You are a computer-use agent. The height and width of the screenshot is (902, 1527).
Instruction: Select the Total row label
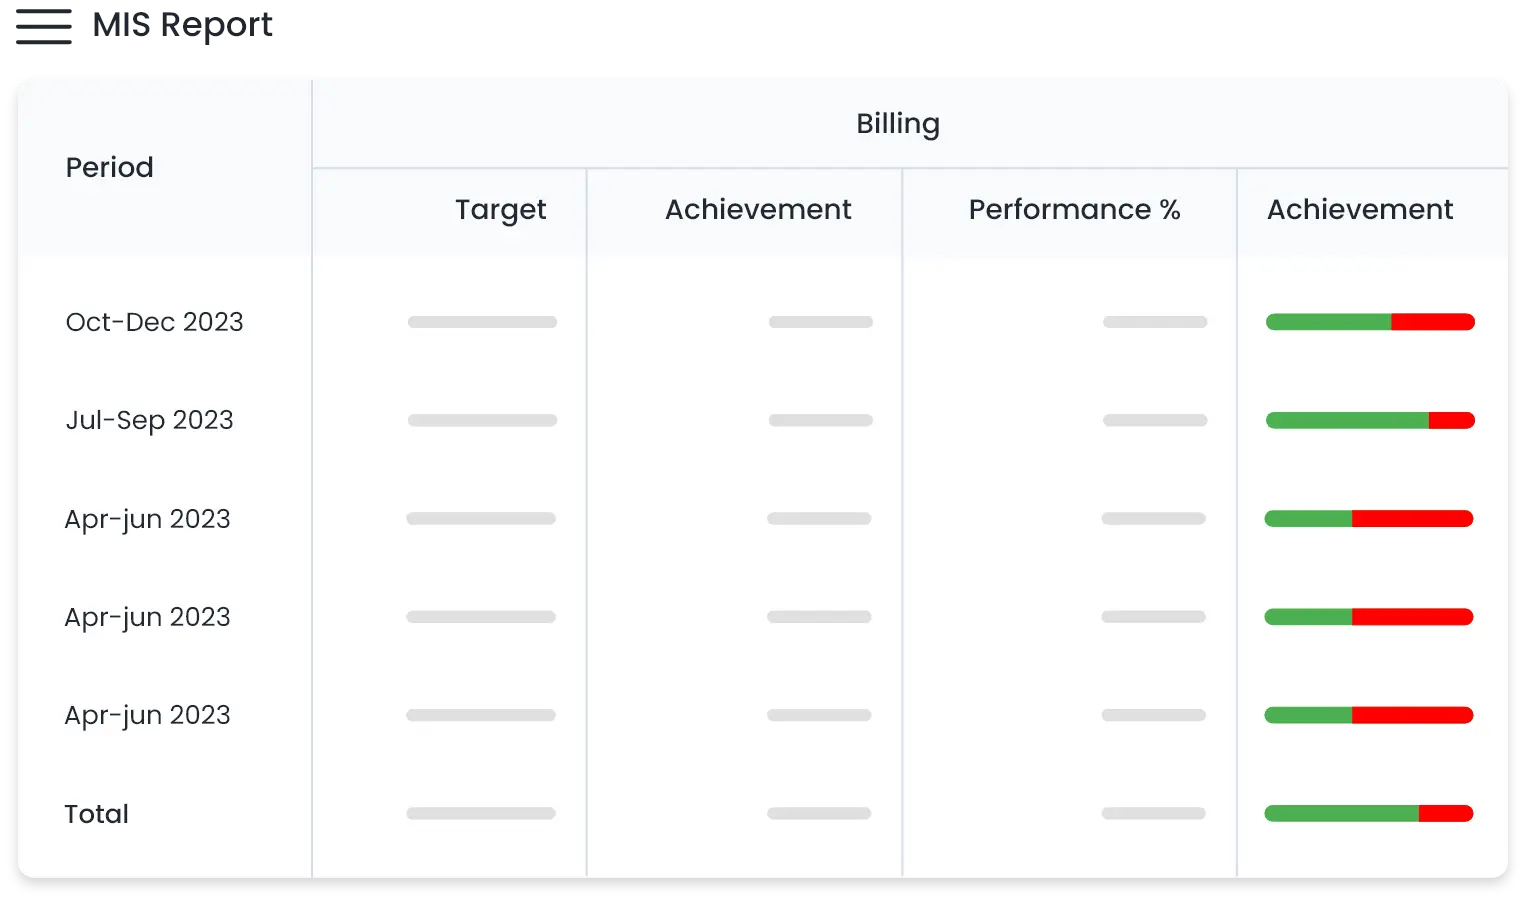pyautogui.click(x=97, y=814)
